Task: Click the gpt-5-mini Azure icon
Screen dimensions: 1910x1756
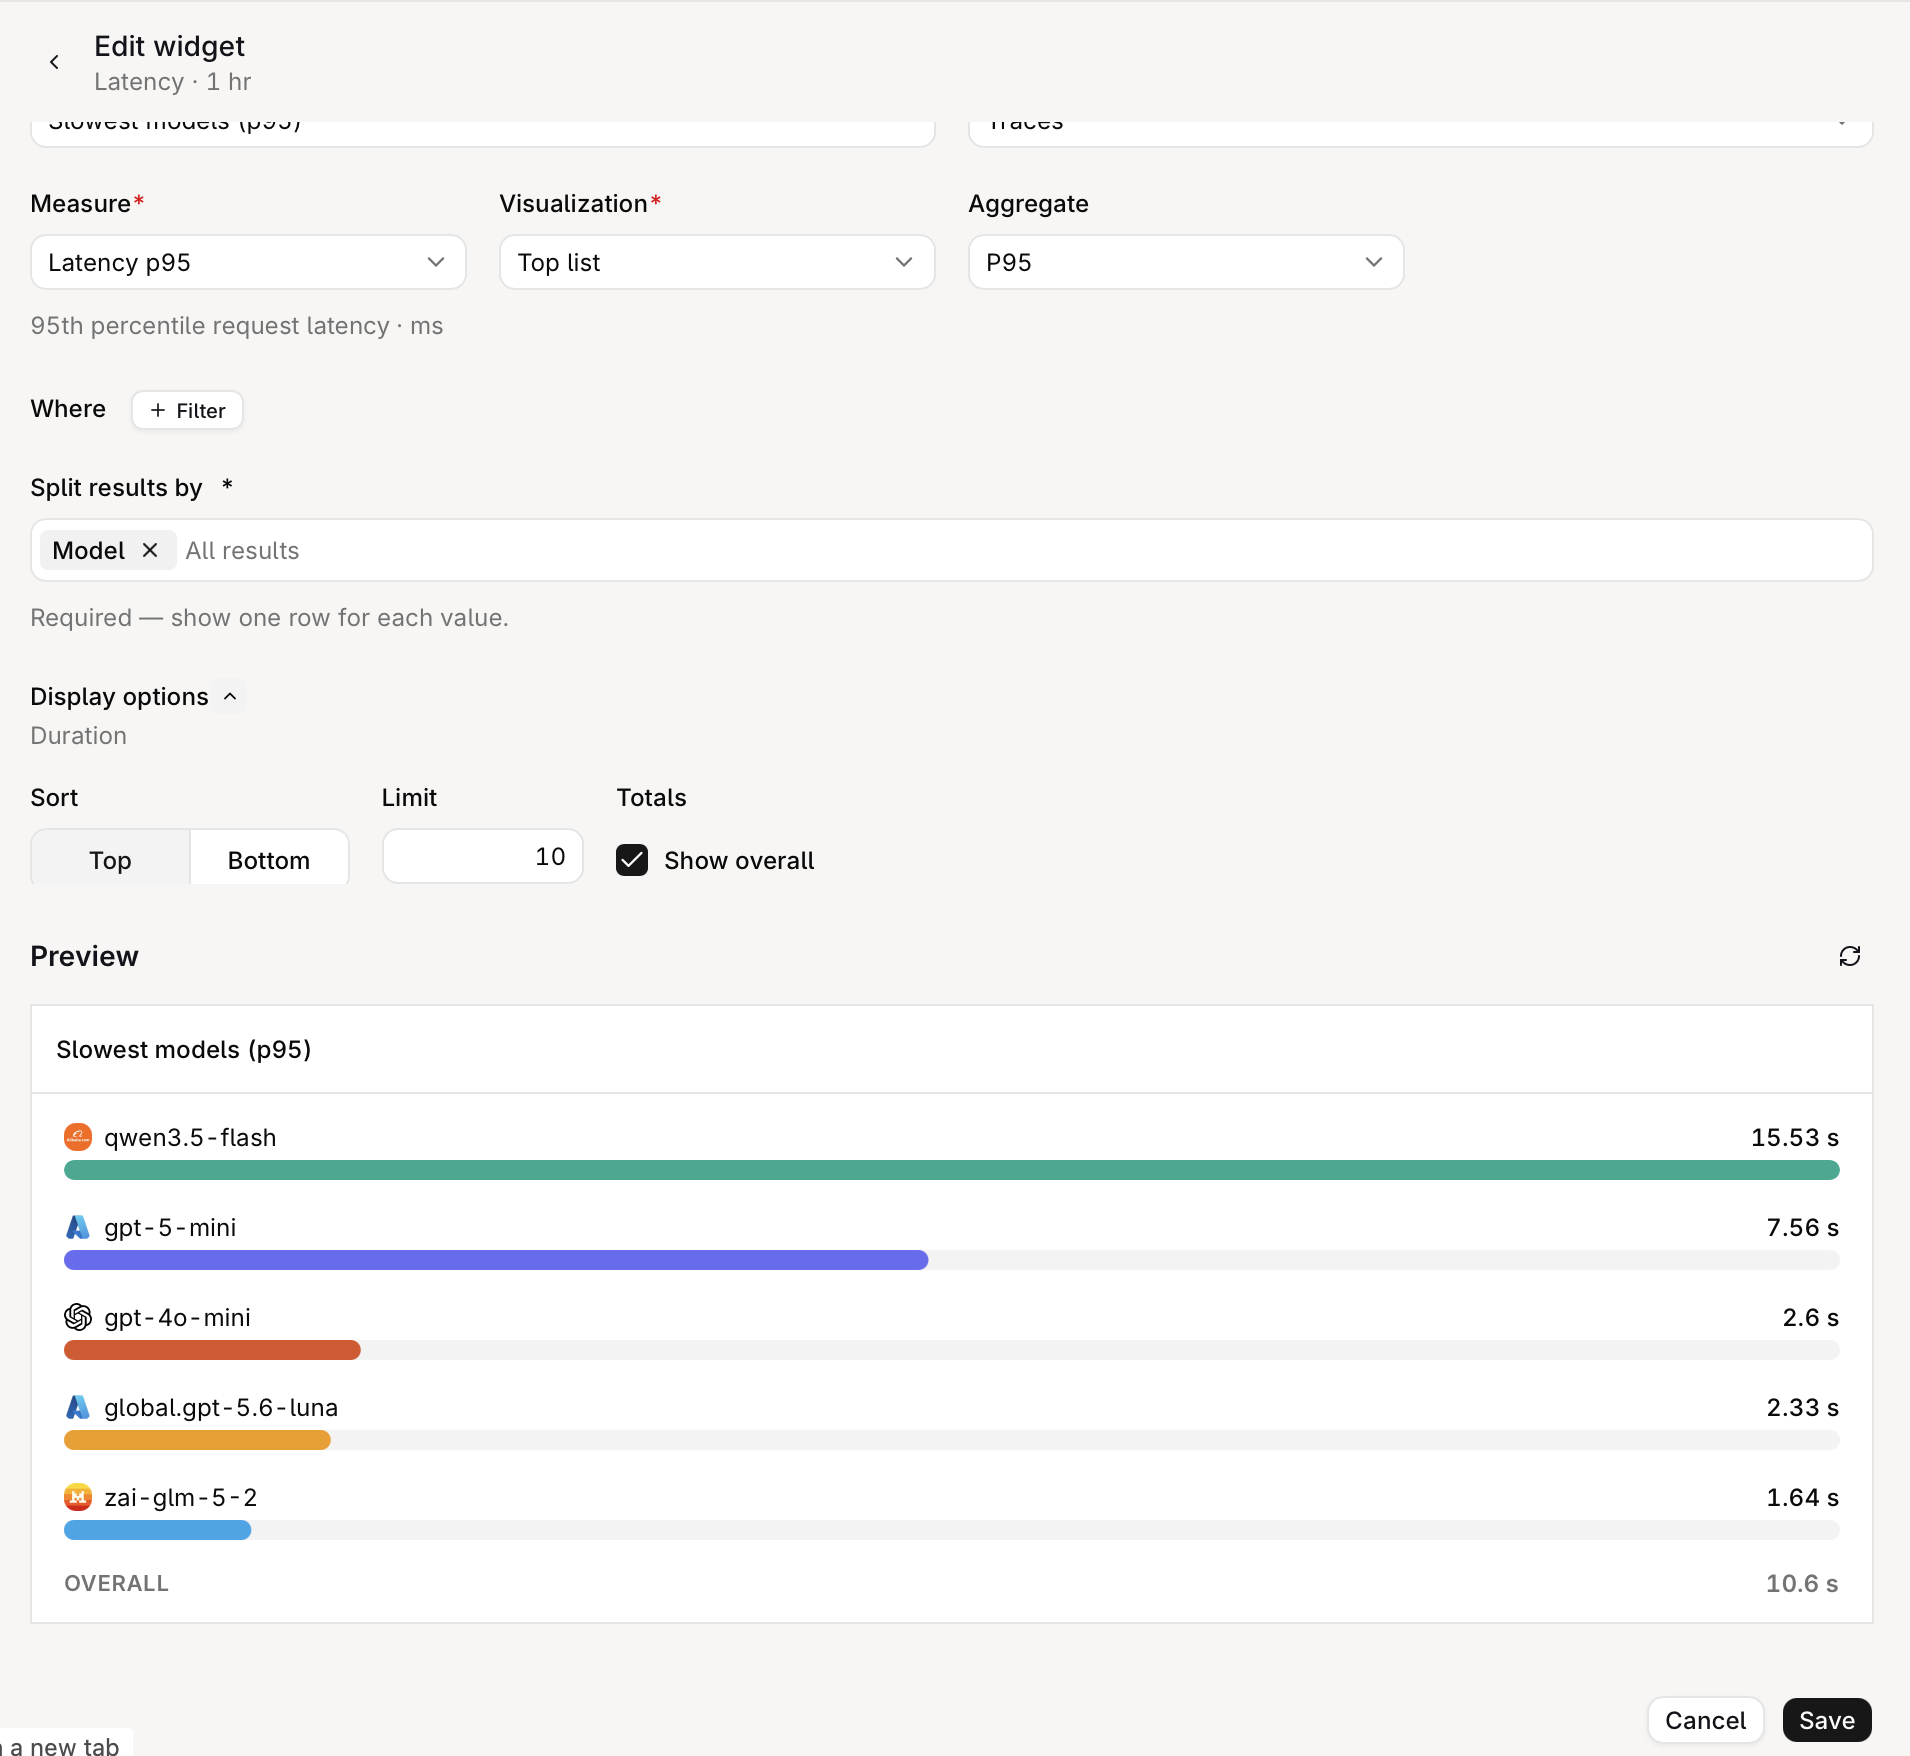Action: [x=78, y=1227]
